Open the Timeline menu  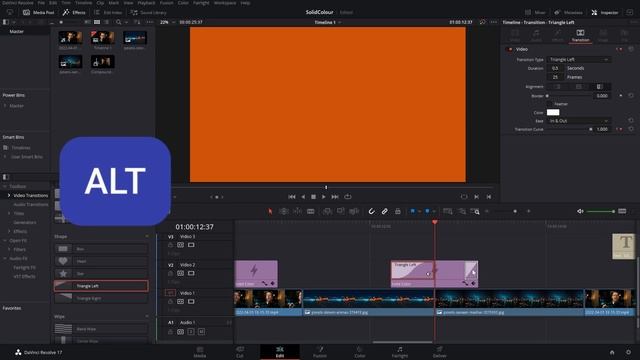[x=83, y=3]
